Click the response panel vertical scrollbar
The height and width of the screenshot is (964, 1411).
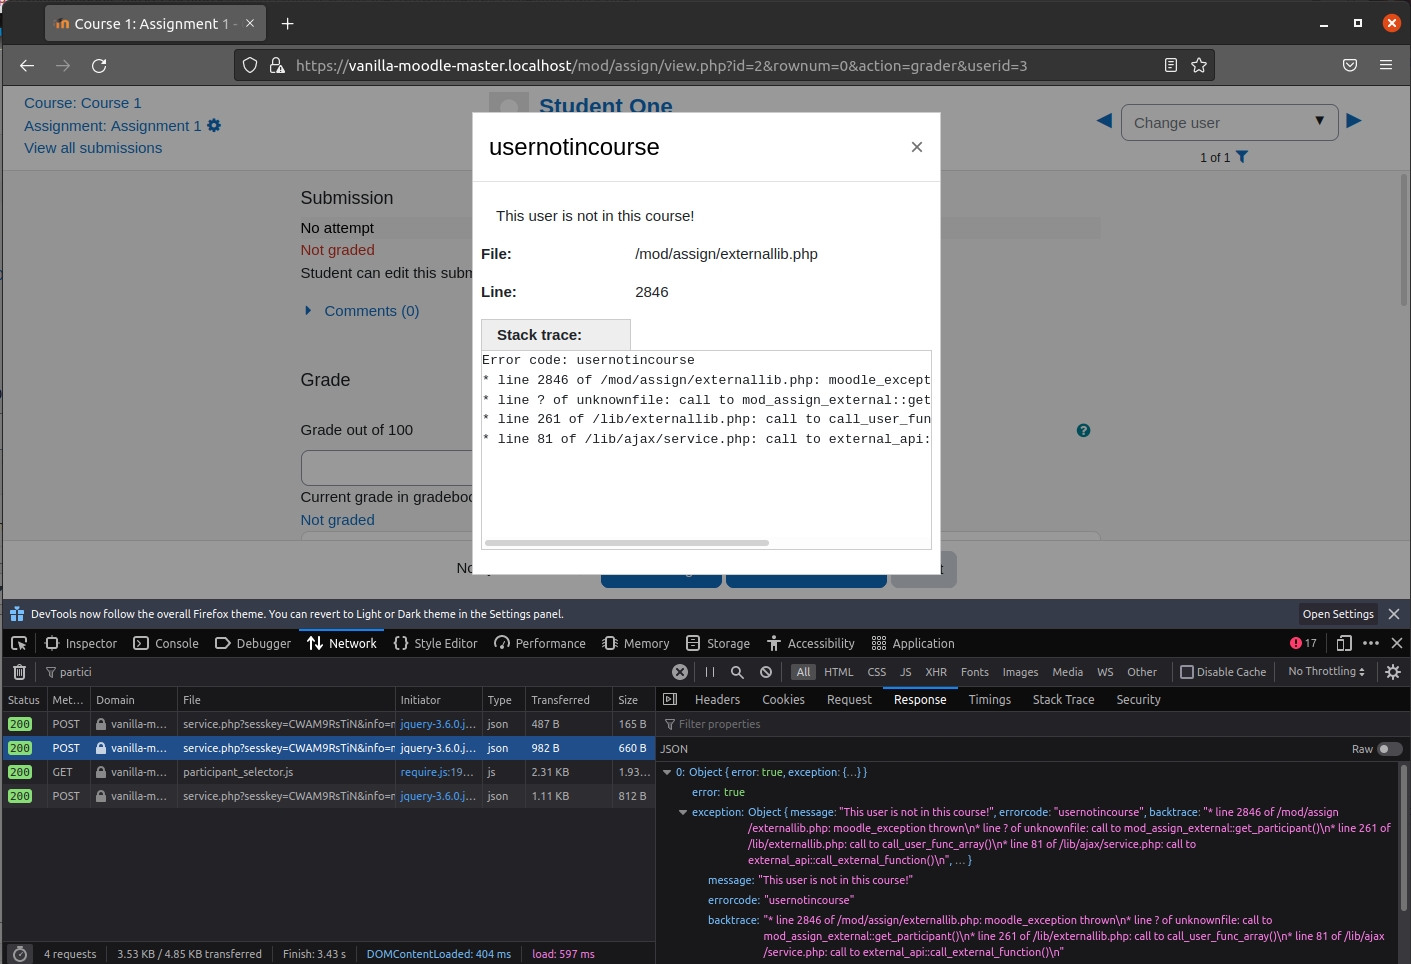[1404, 838]
